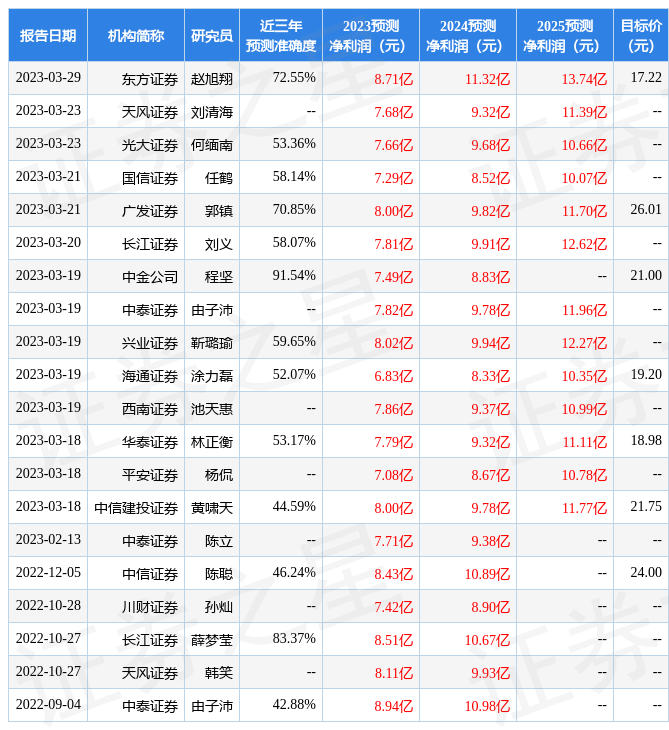This screenshot has height=730, width=669.
Task: Select target price 24.00
Action: (646, 573)
